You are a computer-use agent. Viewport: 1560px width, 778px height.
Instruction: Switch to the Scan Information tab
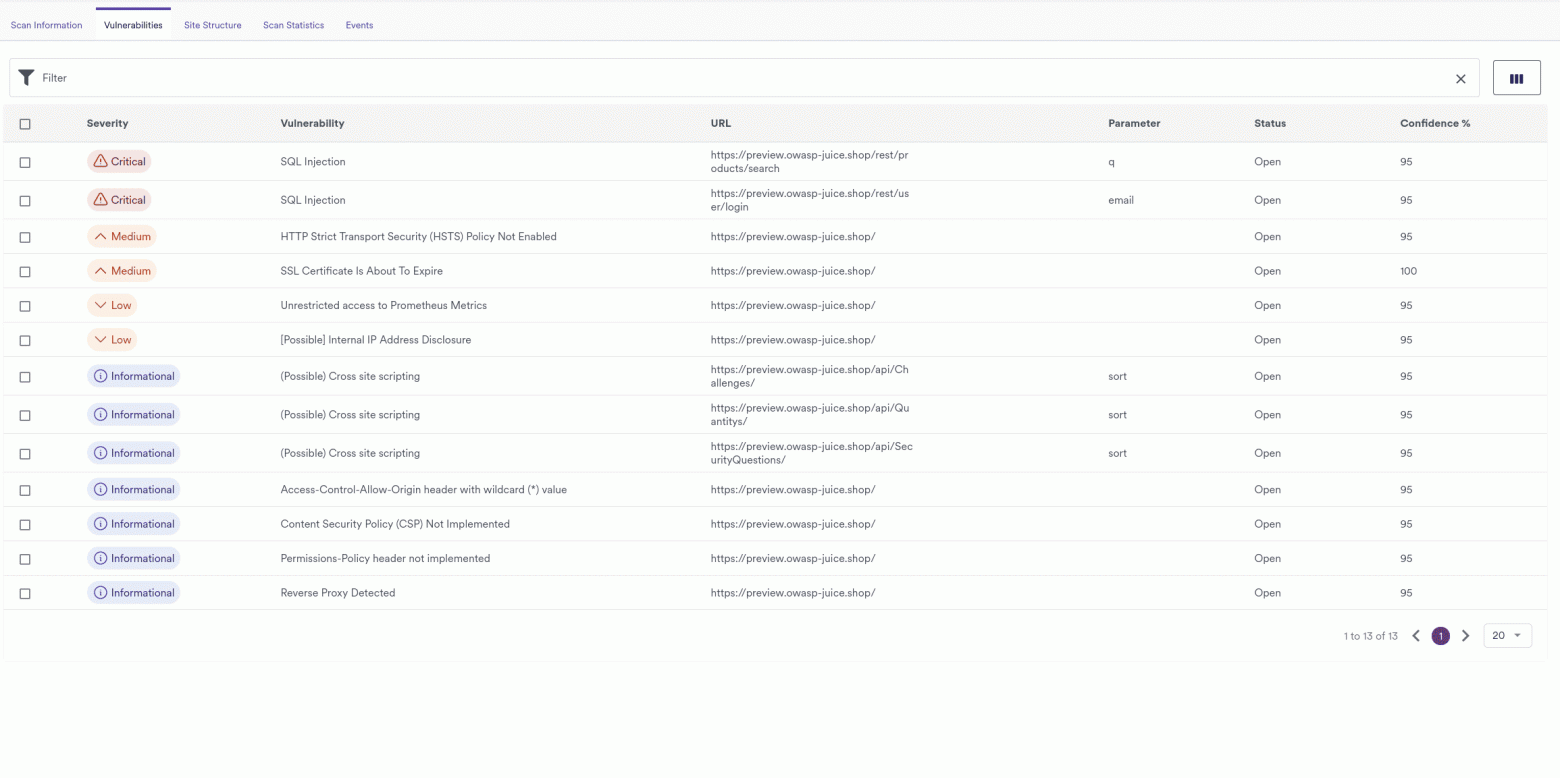46,25
